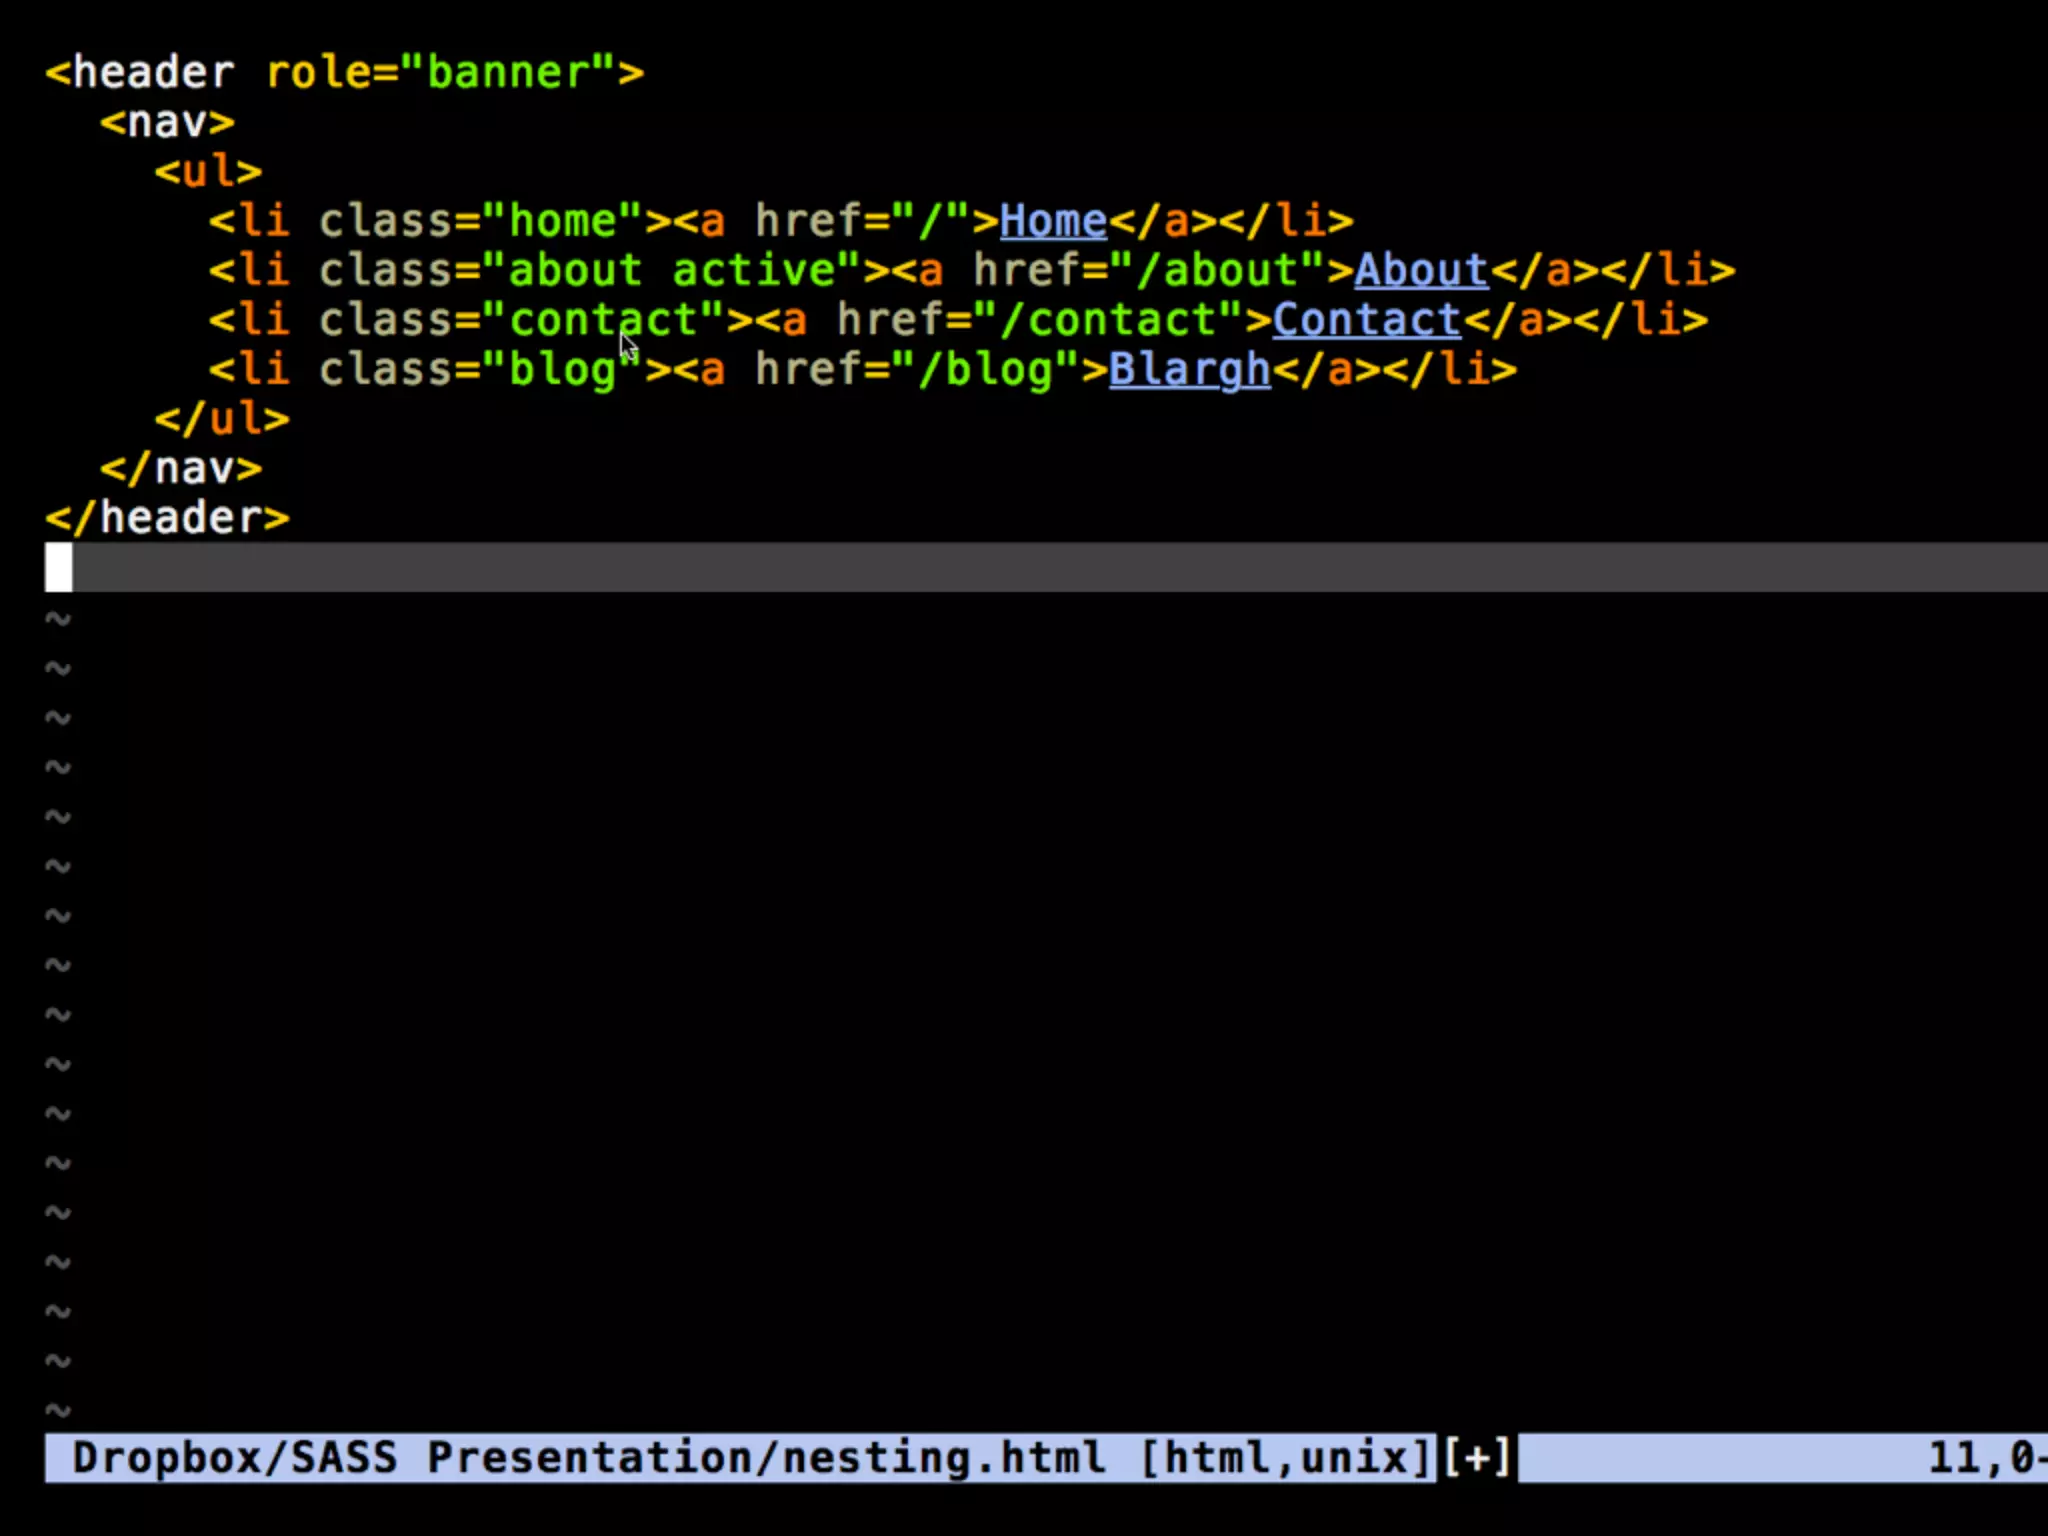2048x1536 pixels.
Task: Click the white block cursor
Action: 58,567
